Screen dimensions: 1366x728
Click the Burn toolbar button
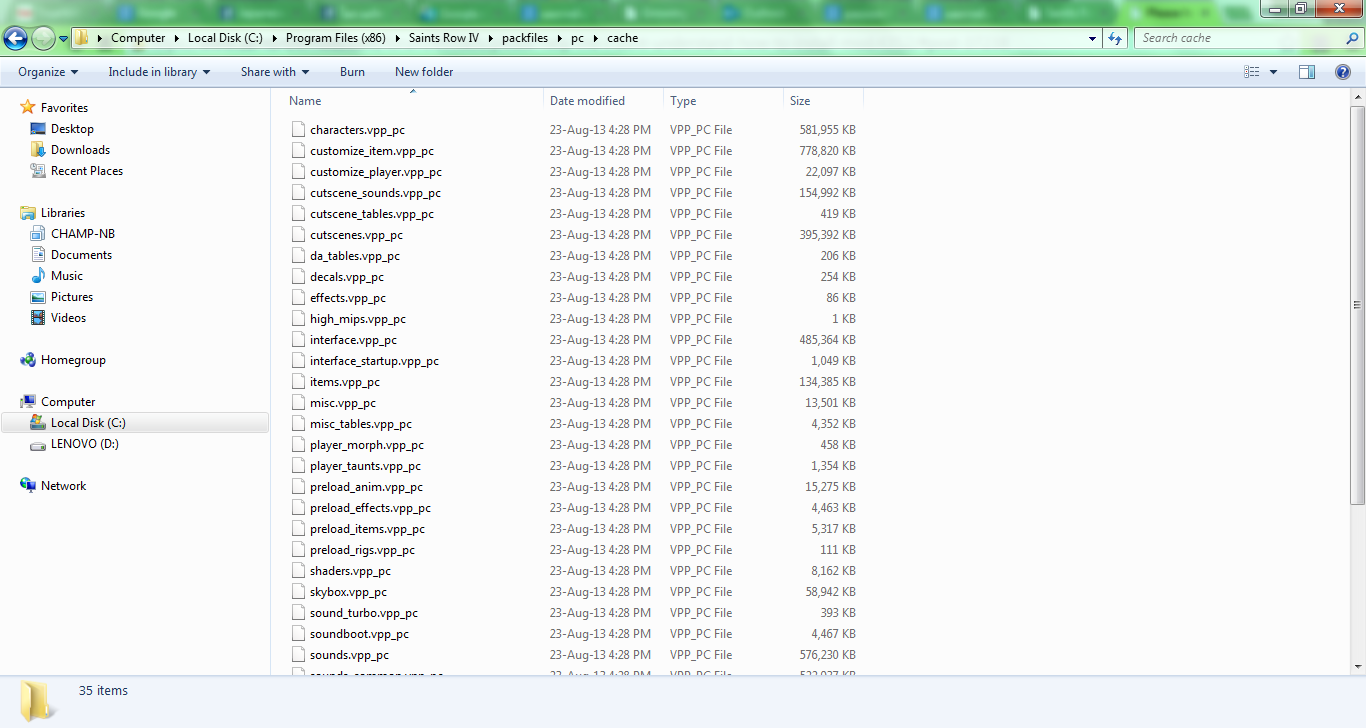352,72
